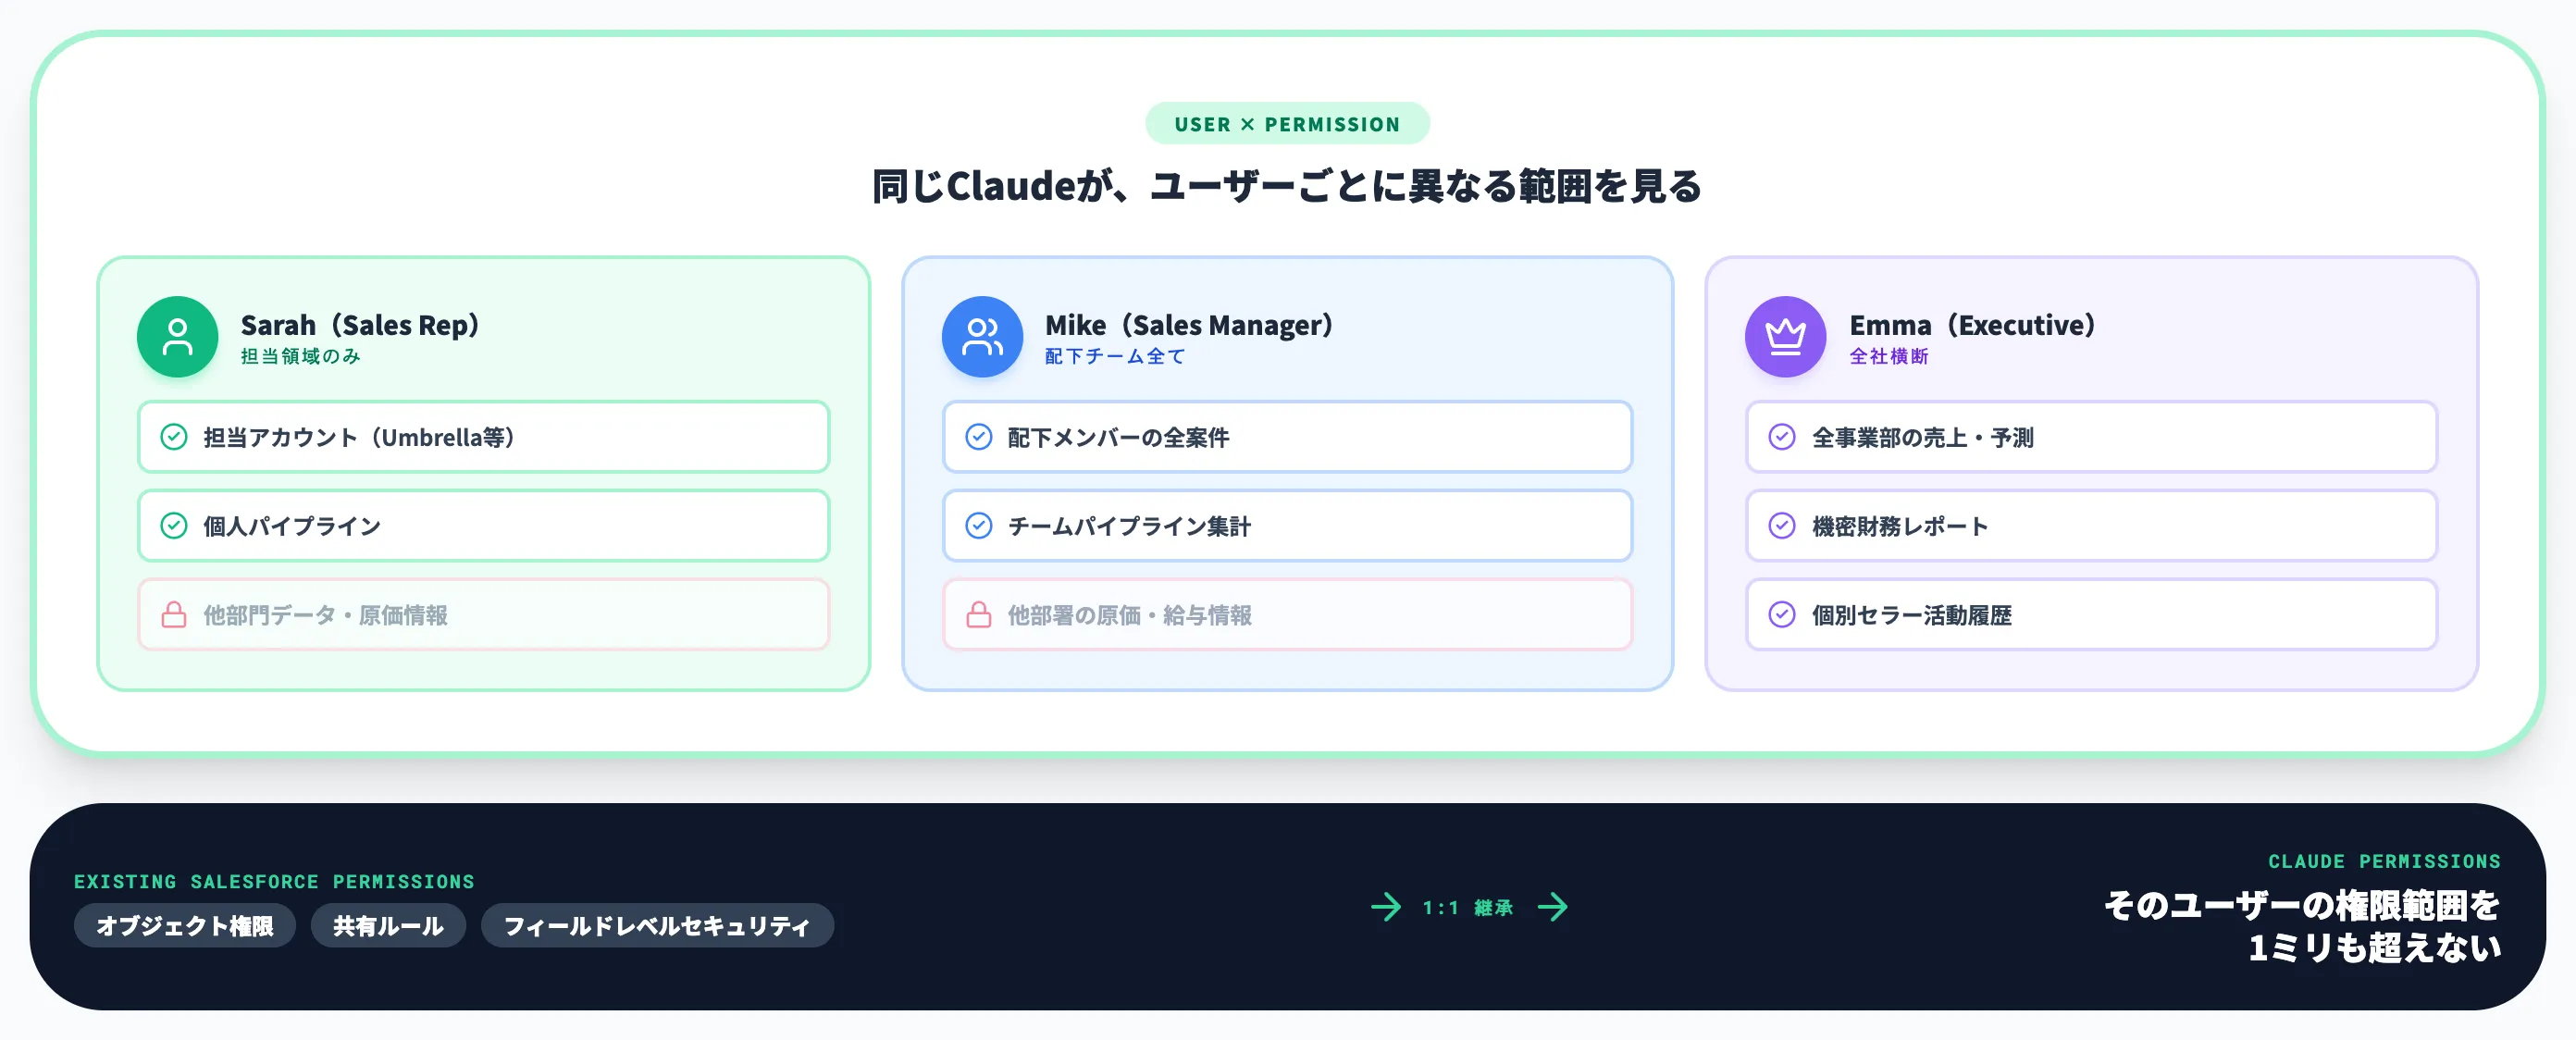Click checkmark next to 担当アカウント (Umbrella等)
Image resolution: width=2576 pixels, height=1040 pixels.
pyautogui.click(x=174, y=437)
